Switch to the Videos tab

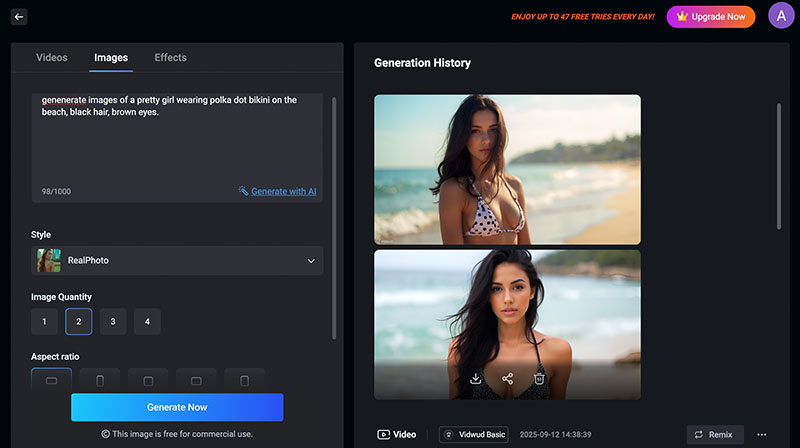52,58
